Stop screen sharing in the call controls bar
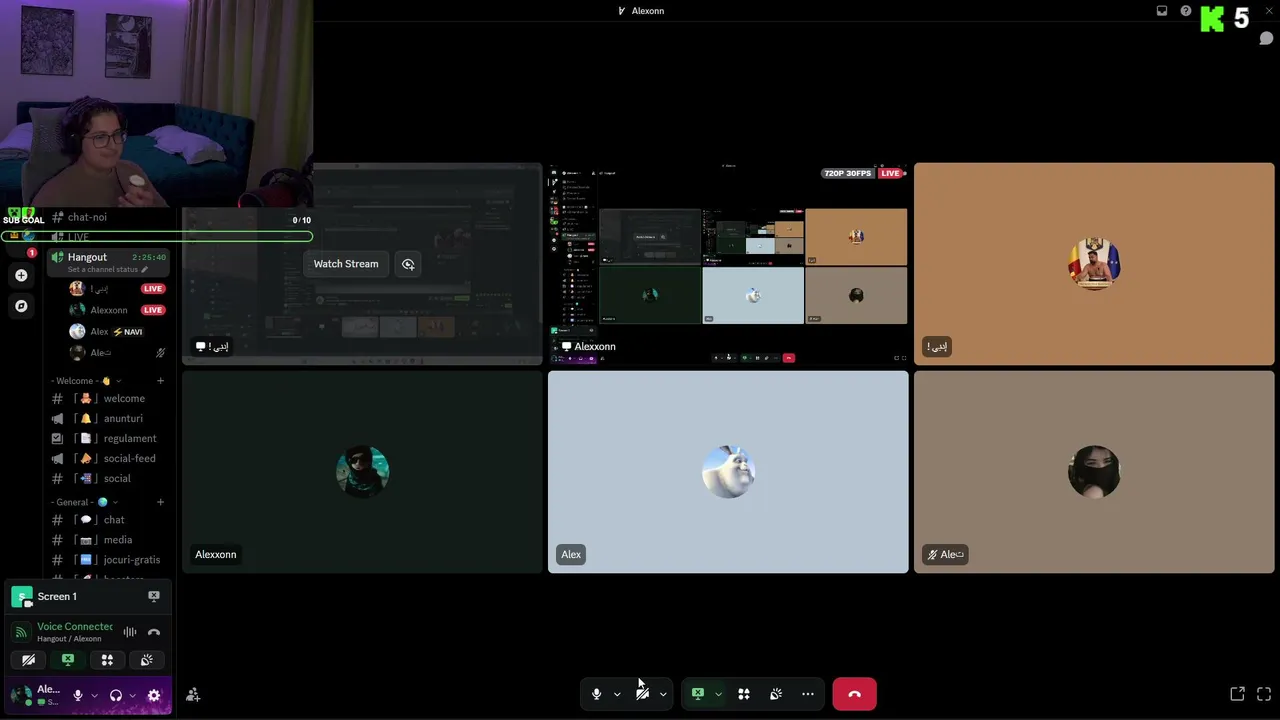 (x=698, y=694)
